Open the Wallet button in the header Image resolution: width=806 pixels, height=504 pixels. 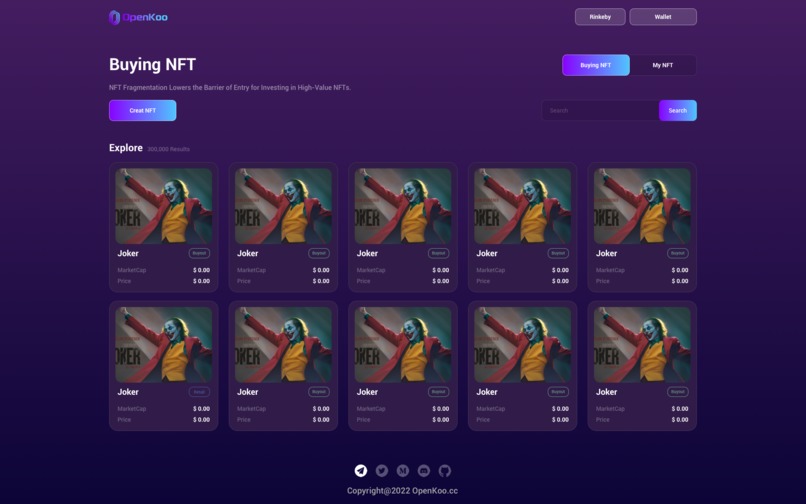point(663,17)
